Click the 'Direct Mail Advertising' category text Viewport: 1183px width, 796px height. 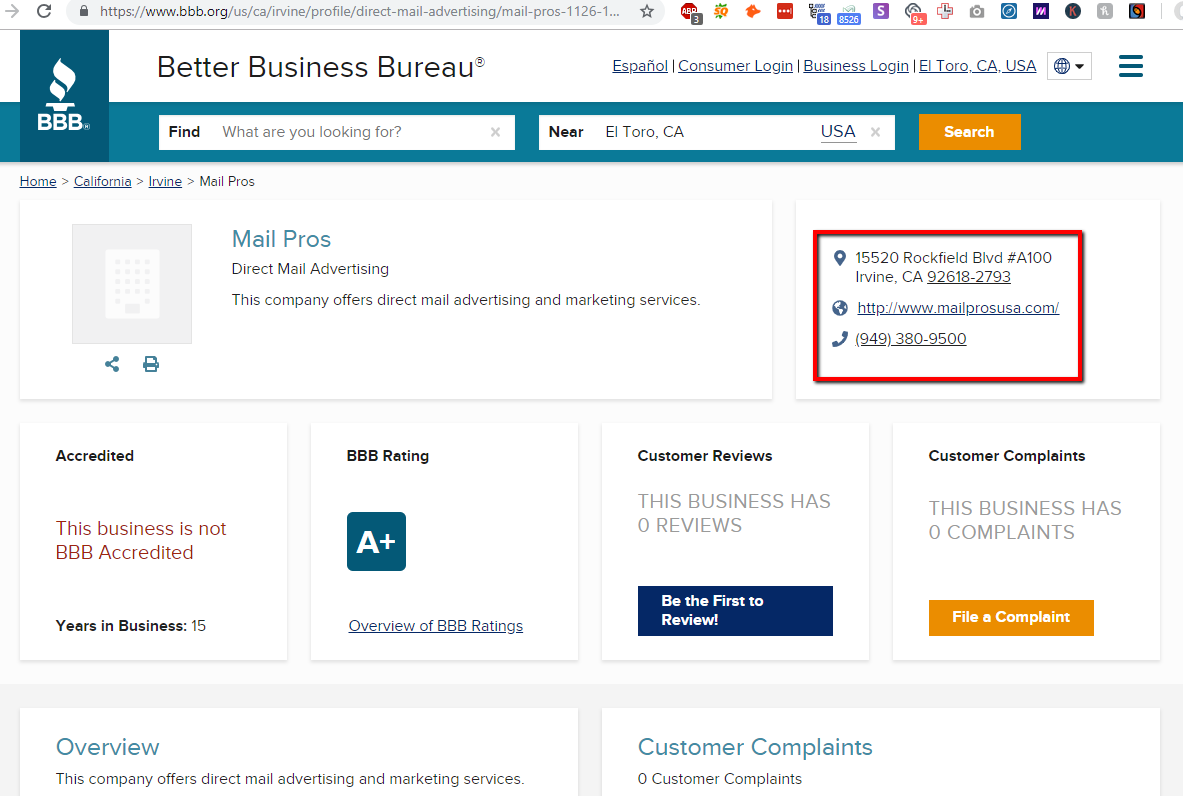(310, 269)
